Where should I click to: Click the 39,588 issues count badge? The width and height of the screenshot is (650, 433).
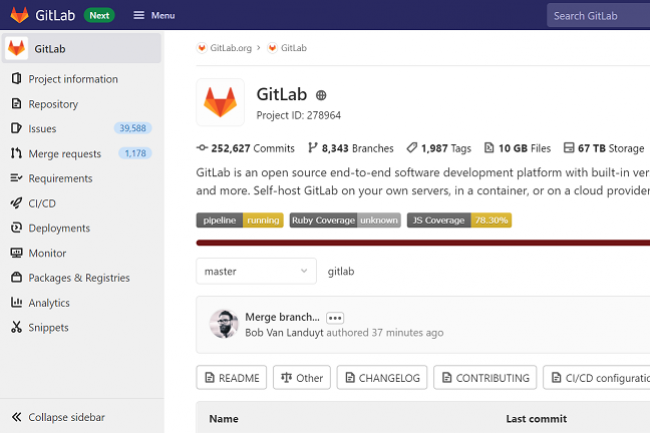click(133, 128)
